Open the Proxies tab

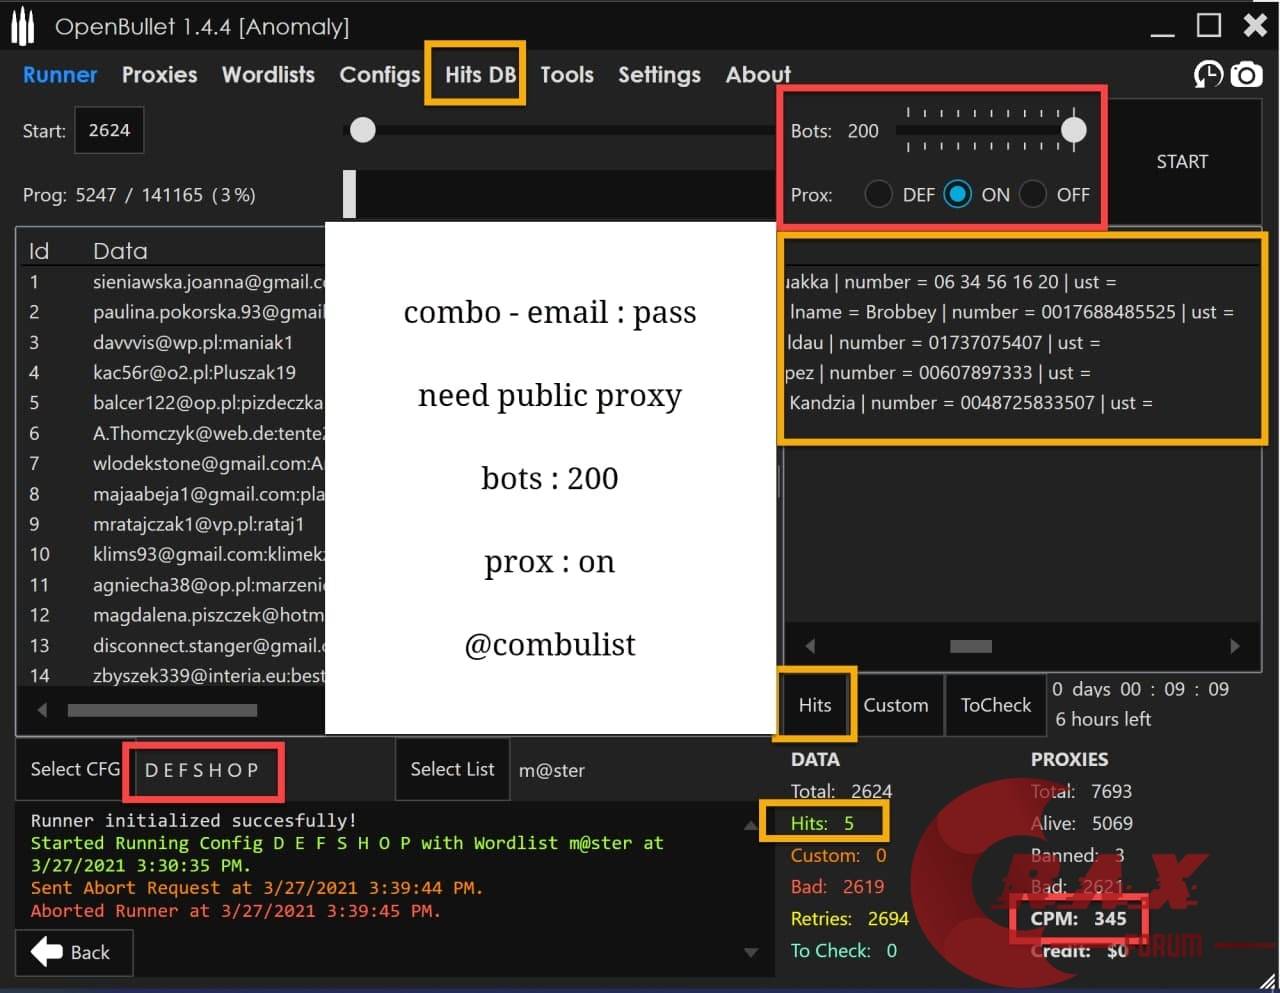pos(159,75)
